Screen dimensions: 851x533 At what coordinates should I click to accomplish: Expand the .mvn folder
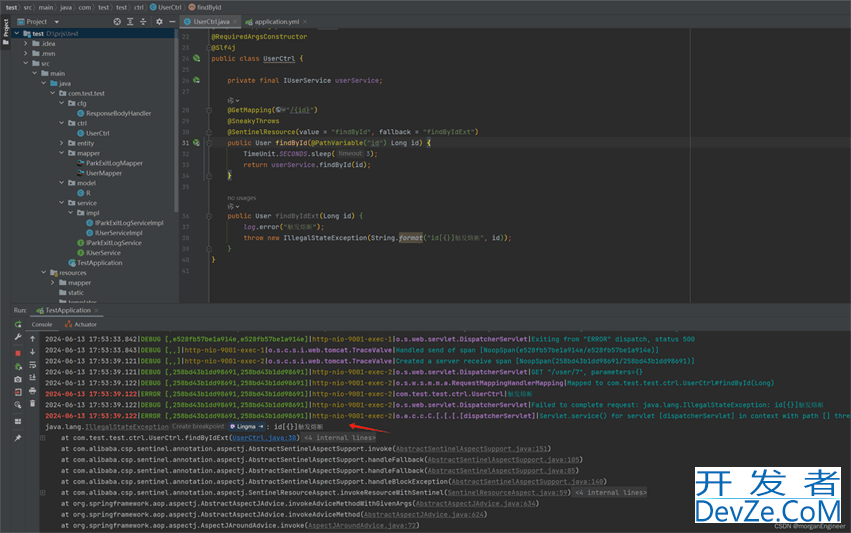tap(26, 54)
